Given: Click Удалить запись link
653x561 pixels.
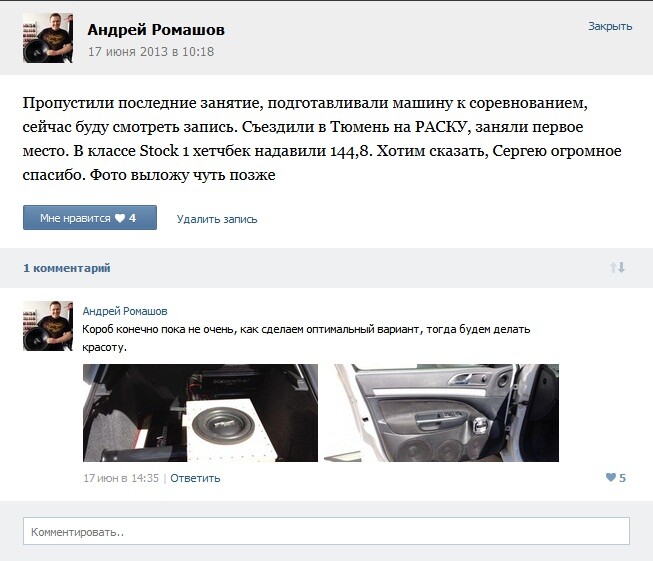Looking at the screenshot, I should point(217,219).
